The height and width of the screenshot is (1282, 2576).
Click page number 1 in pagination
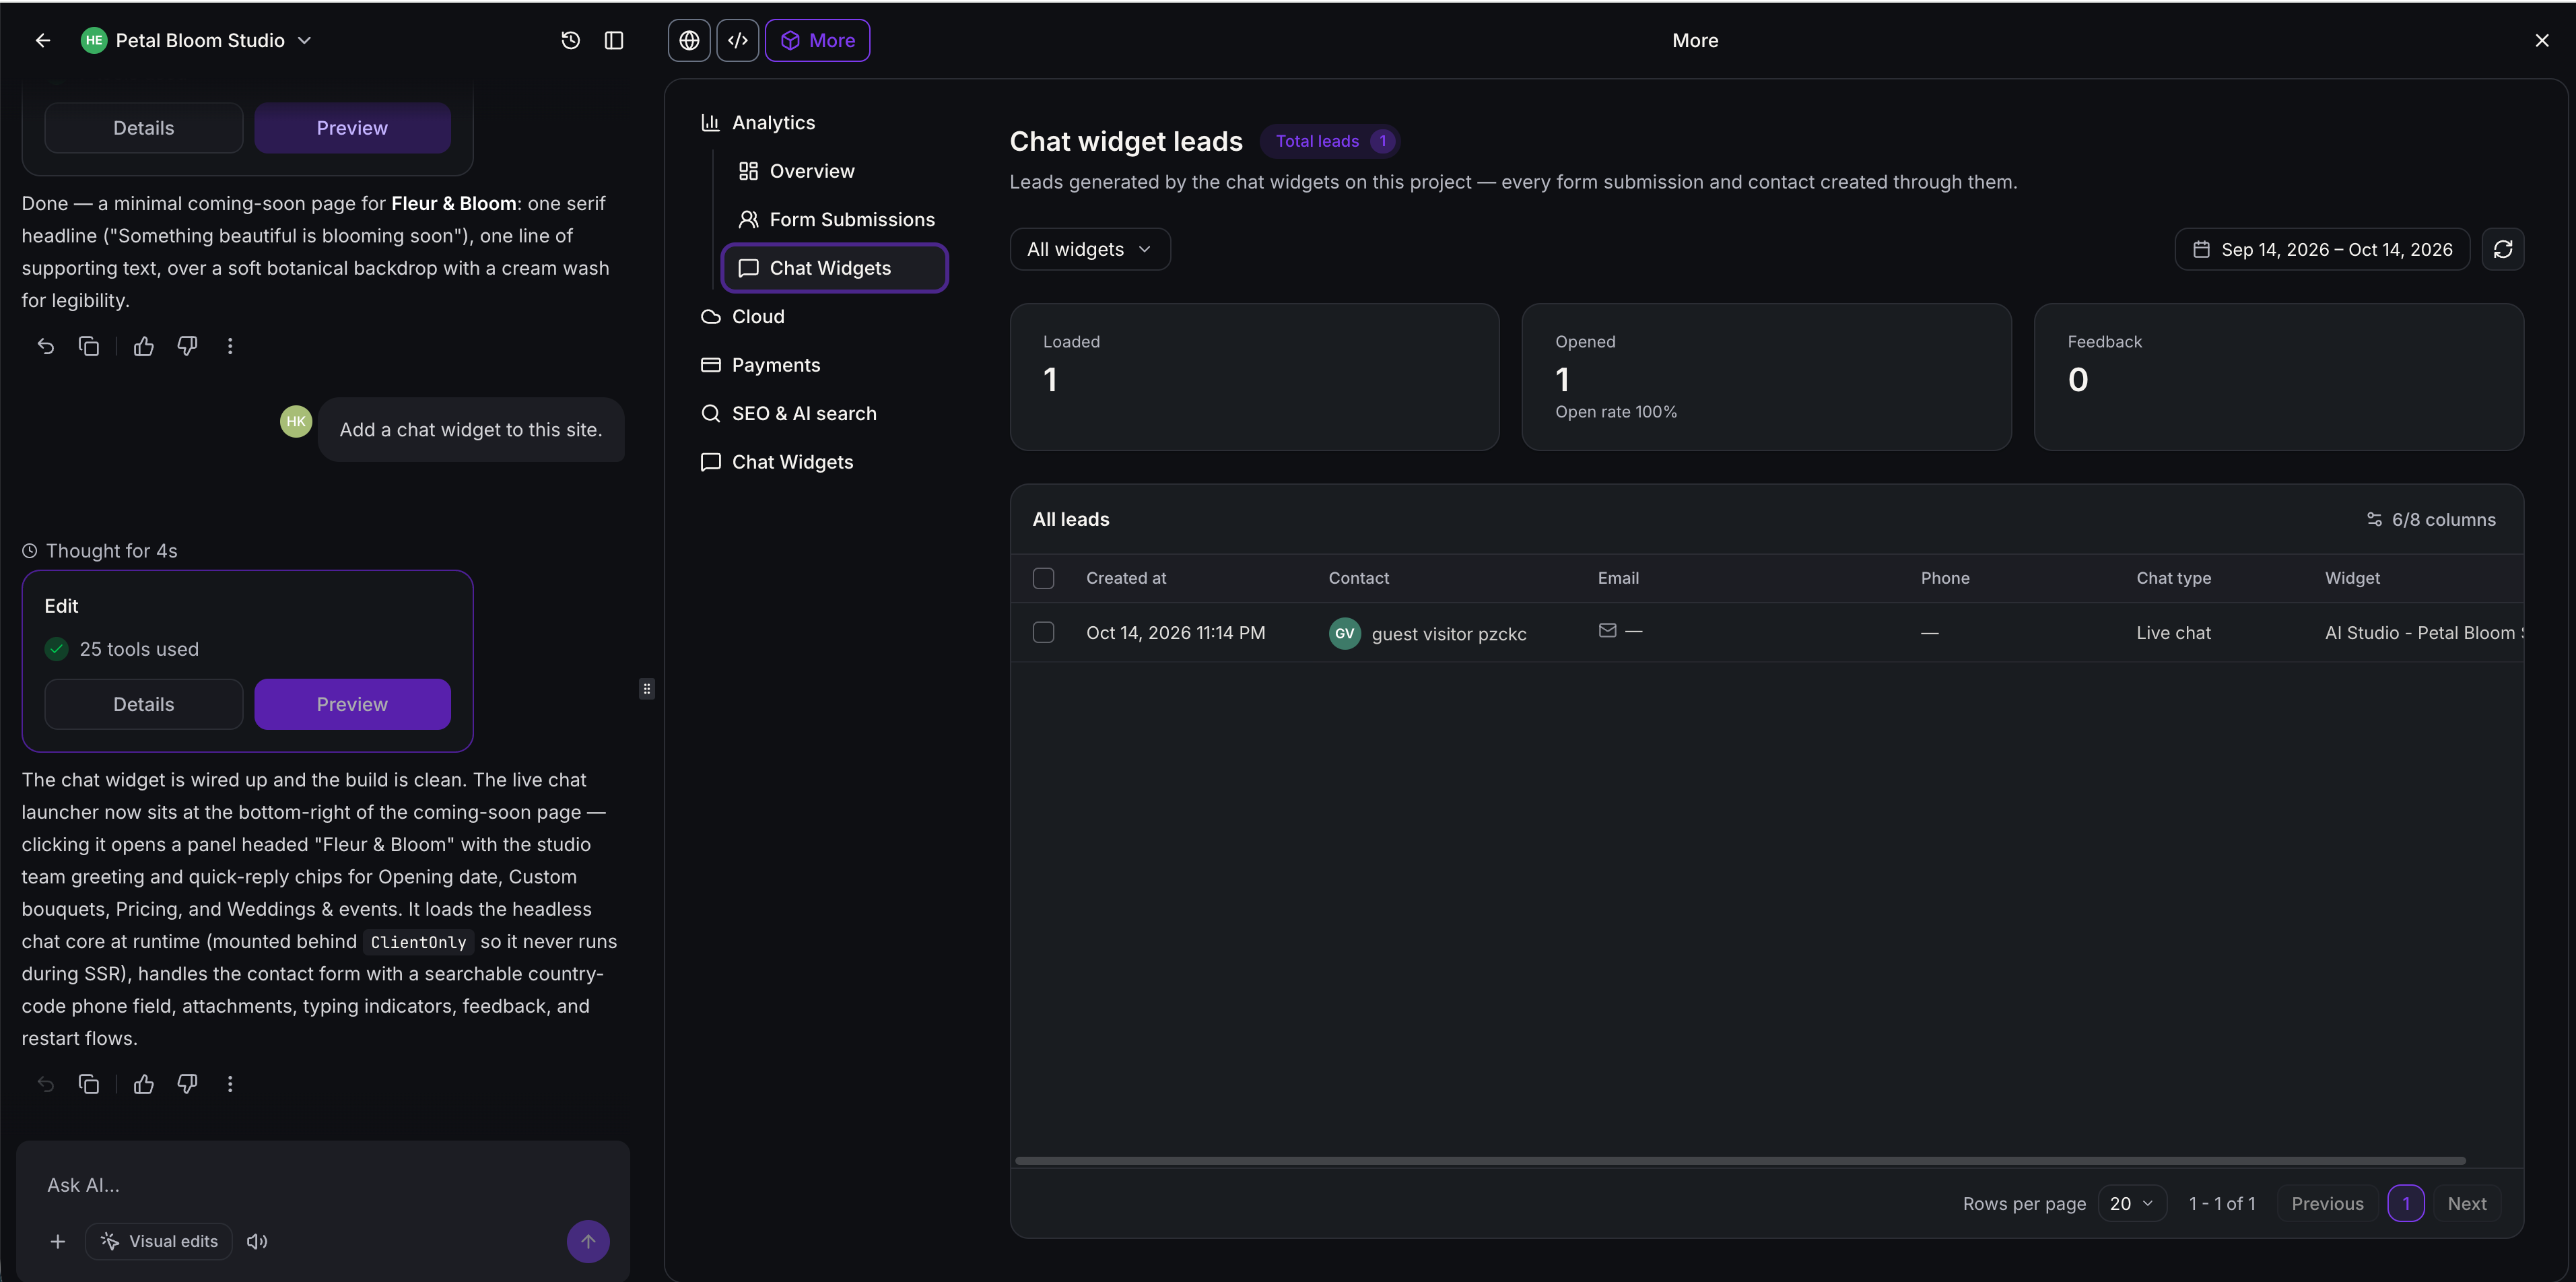[x=2405, y=1203]
